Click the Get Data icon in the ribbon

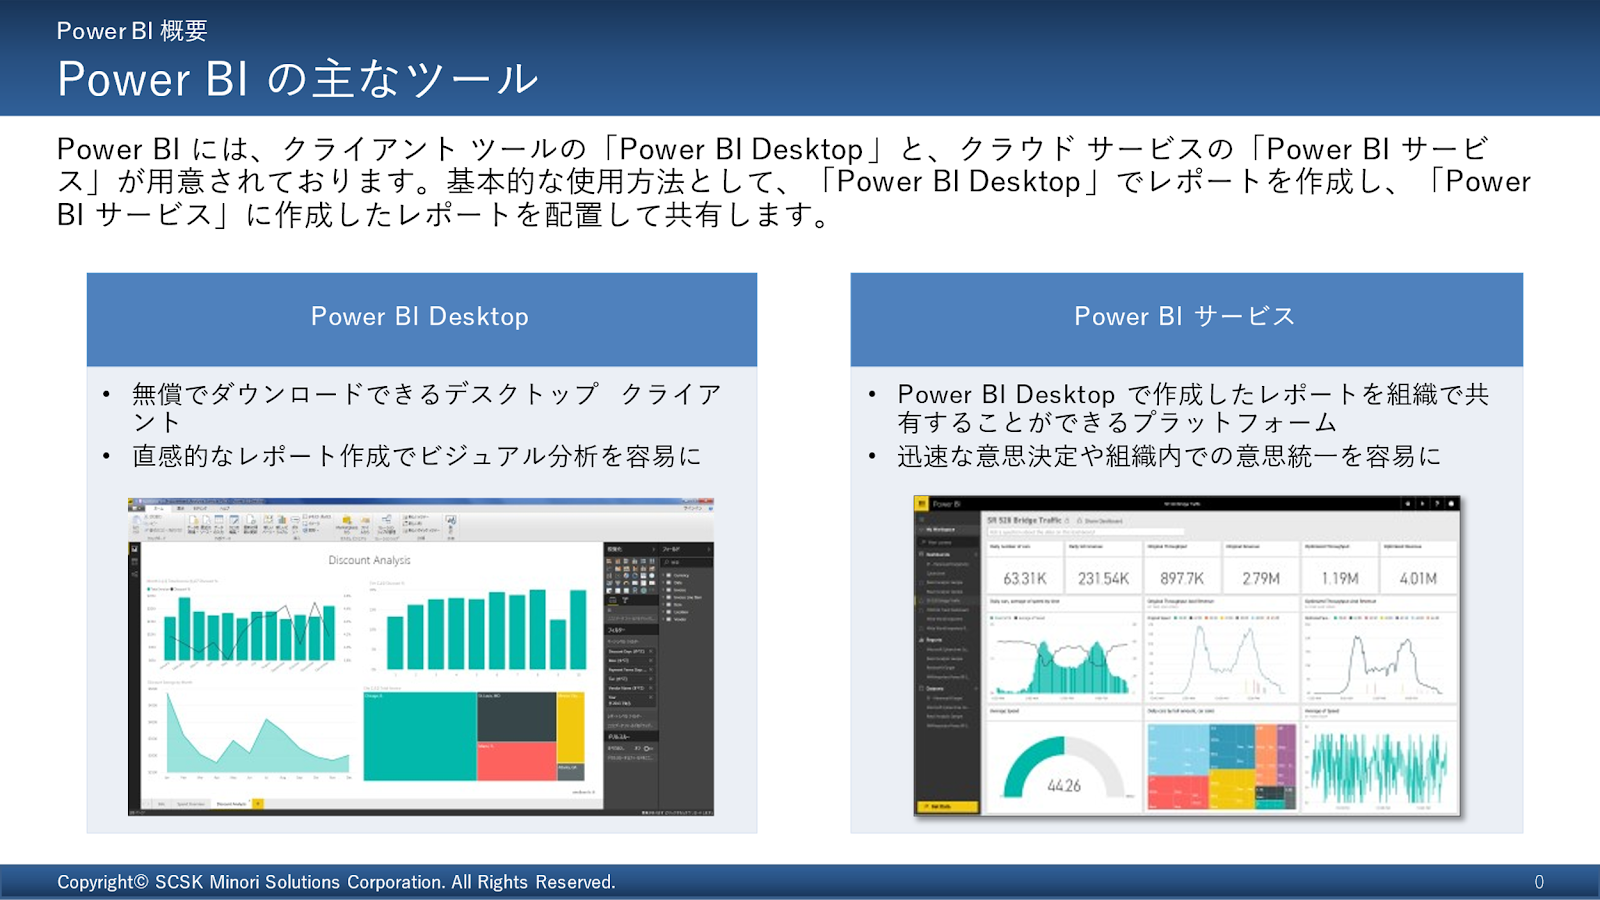[196, 523]
